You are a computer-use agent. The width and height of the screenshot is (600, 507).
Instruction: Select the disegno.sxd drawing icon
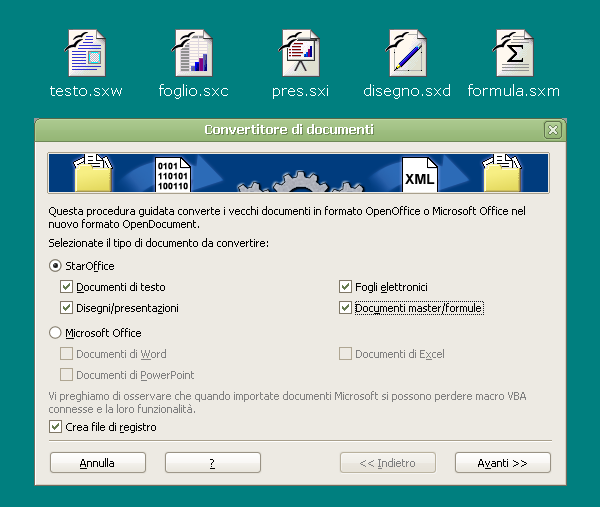[x=406, y=53]
